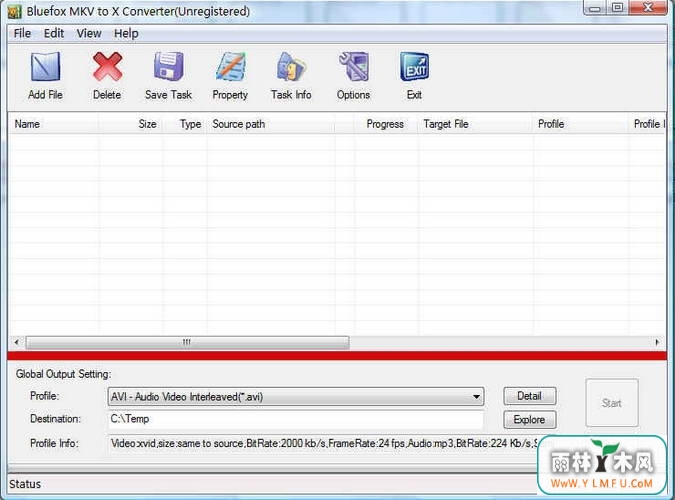Open the Help menu
The image size is (675, 500).
pyautogui.click(x=126, y=33)
